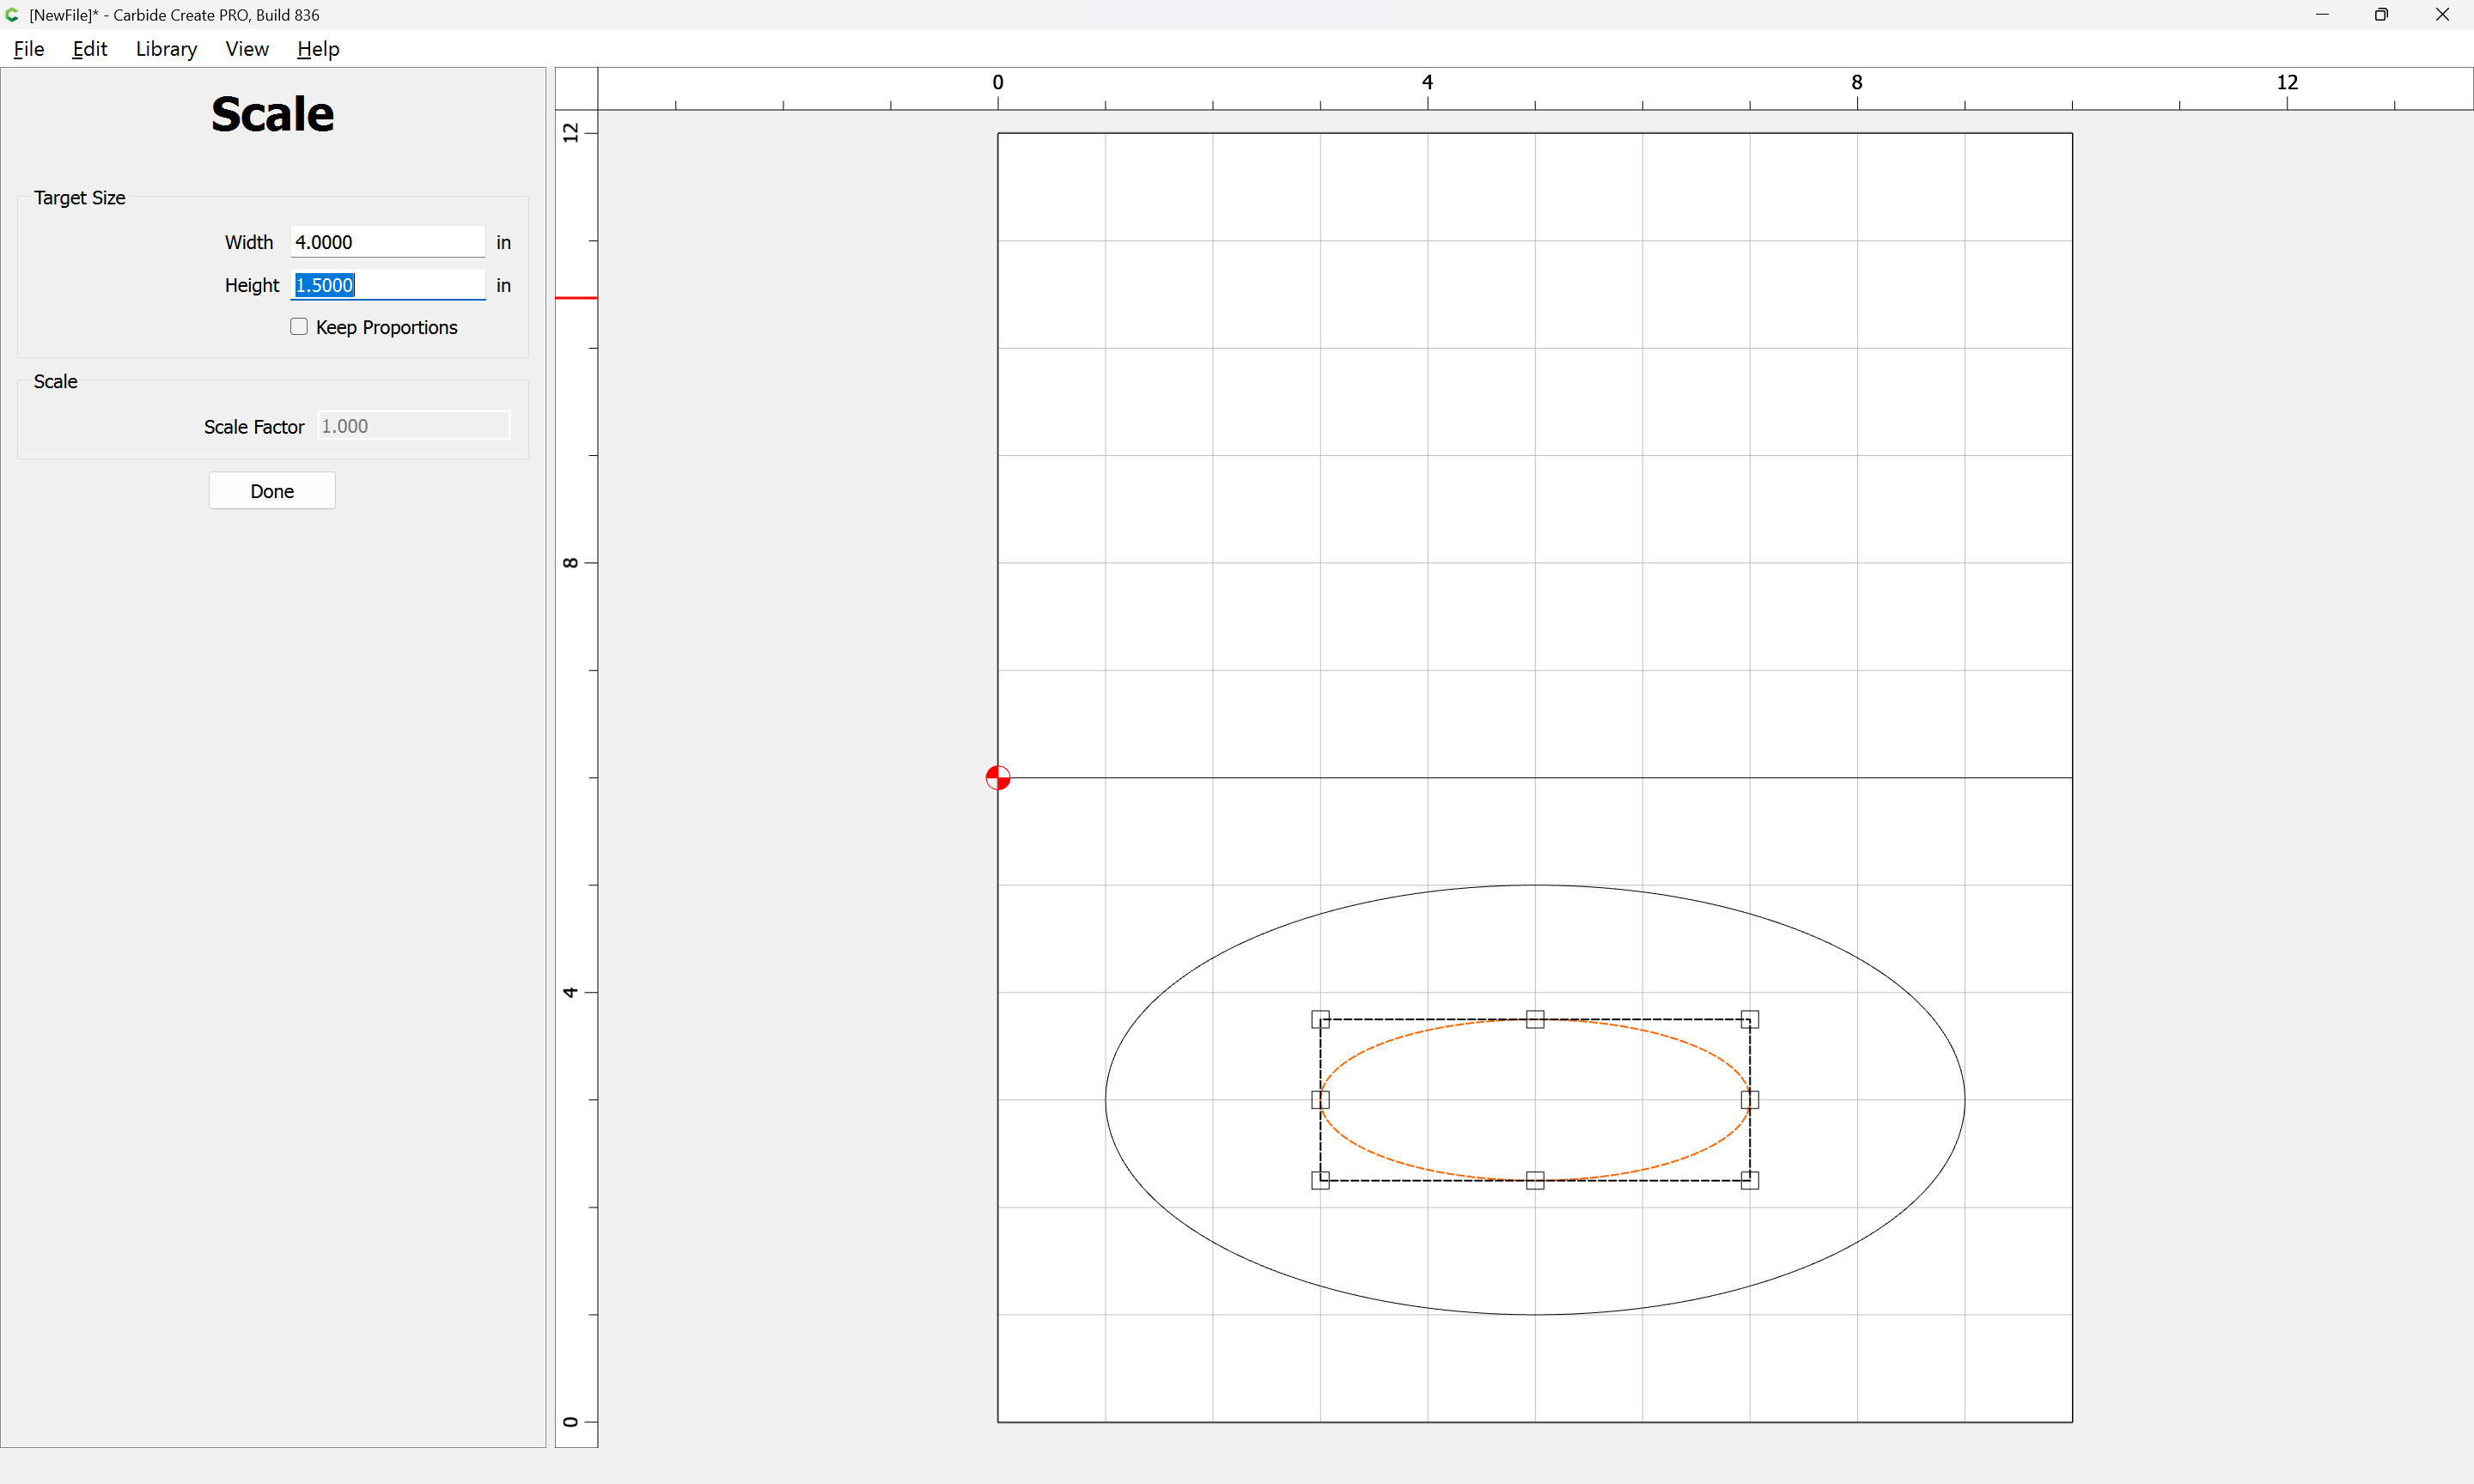Click the top-right selection handle
Viewport: 2474px width, 1484px height.
[x=1749, y=1019]
